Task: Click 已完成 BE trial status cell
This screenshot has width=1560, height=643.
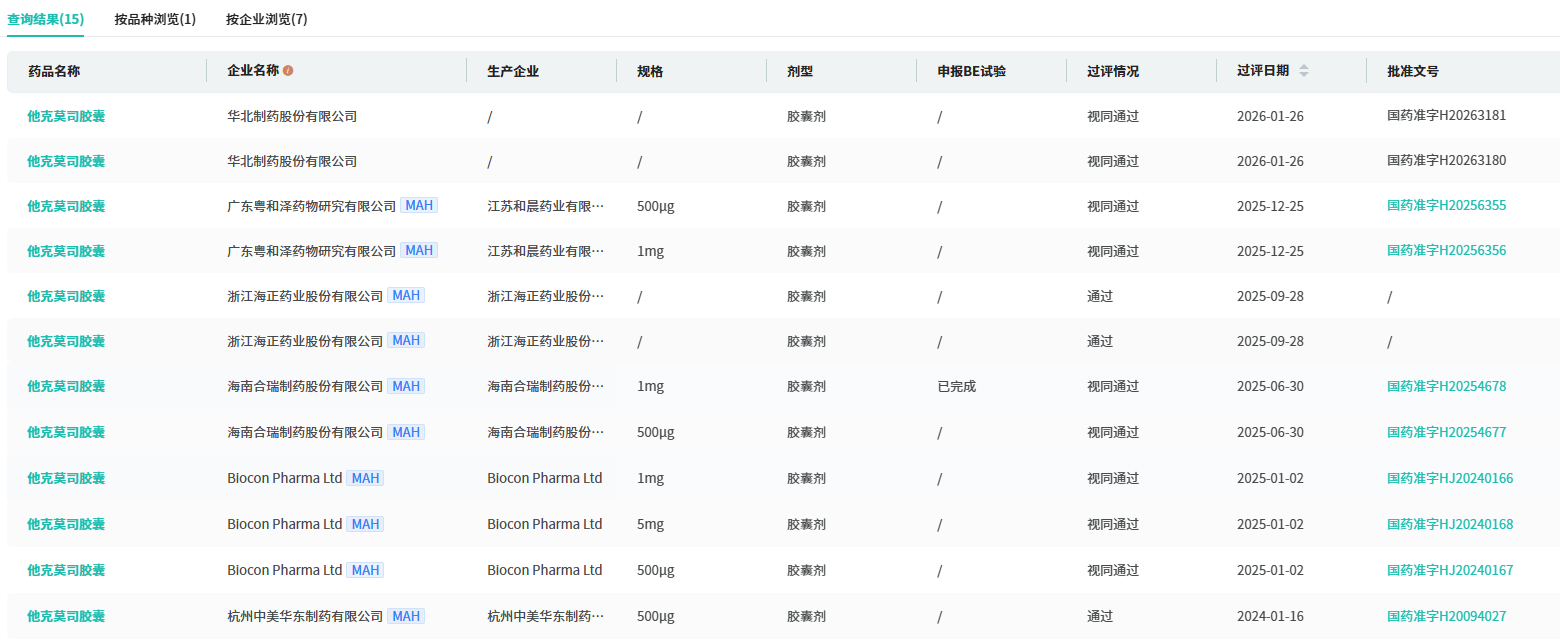Action: [x=956, y=386]
